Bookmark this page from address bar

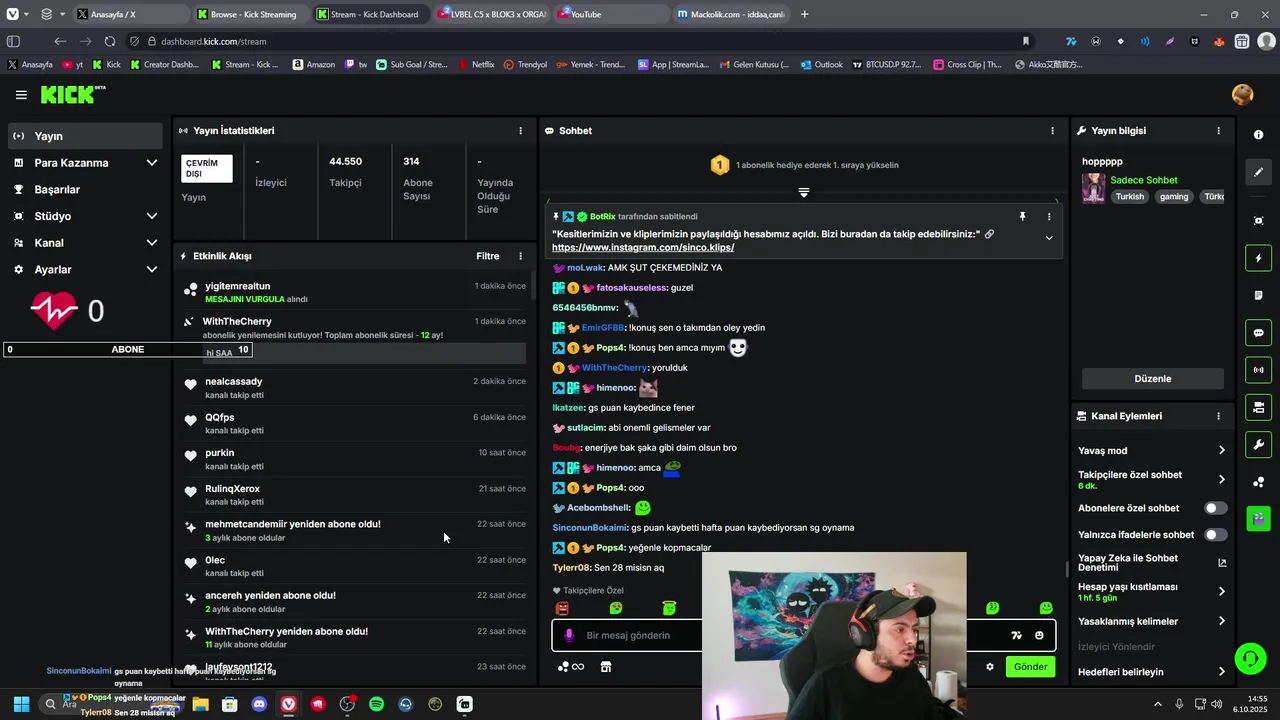click(x=1025, y=41)
